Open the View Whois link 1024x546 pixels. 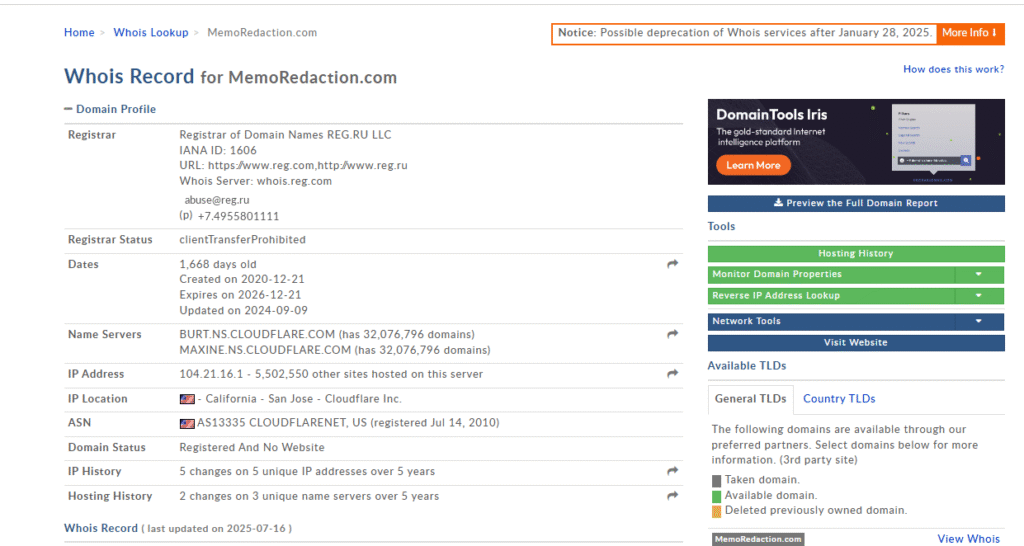click(x=968, y=539)
